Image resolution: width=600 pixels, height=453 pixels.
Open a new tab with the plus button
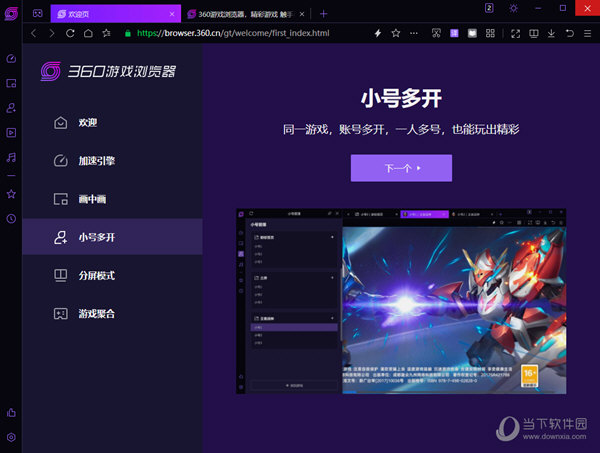pyautogui.click(x=323, y=14)
